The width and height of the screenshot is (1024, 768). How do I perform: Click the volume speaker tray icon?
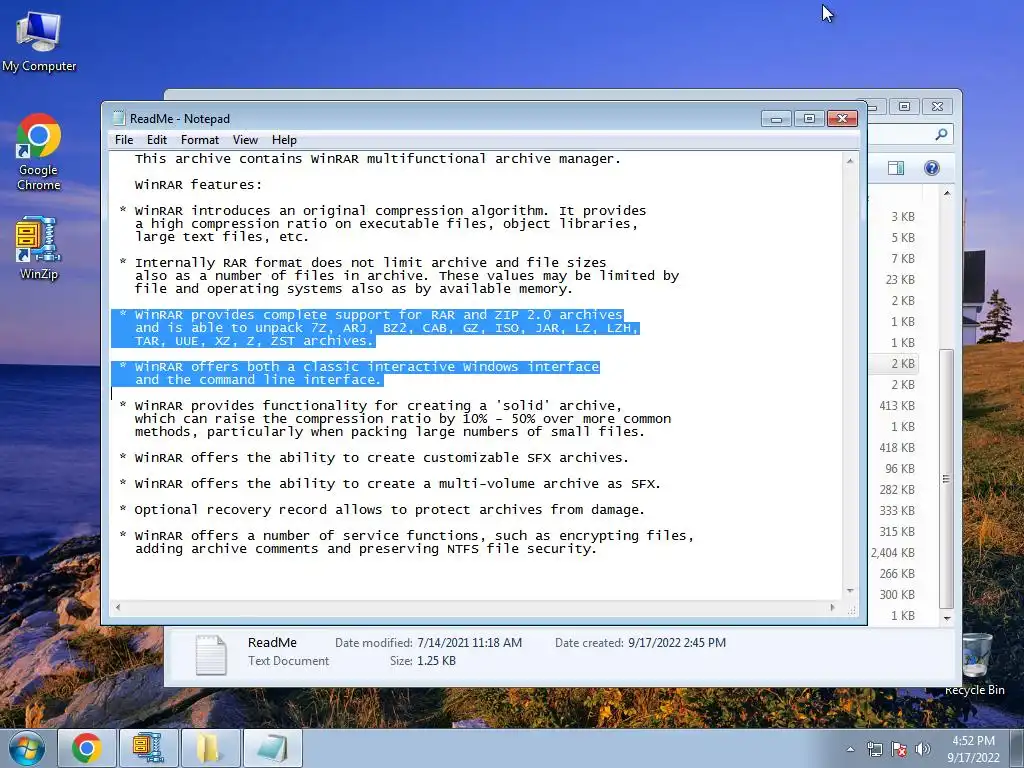(x=922, y=749)
